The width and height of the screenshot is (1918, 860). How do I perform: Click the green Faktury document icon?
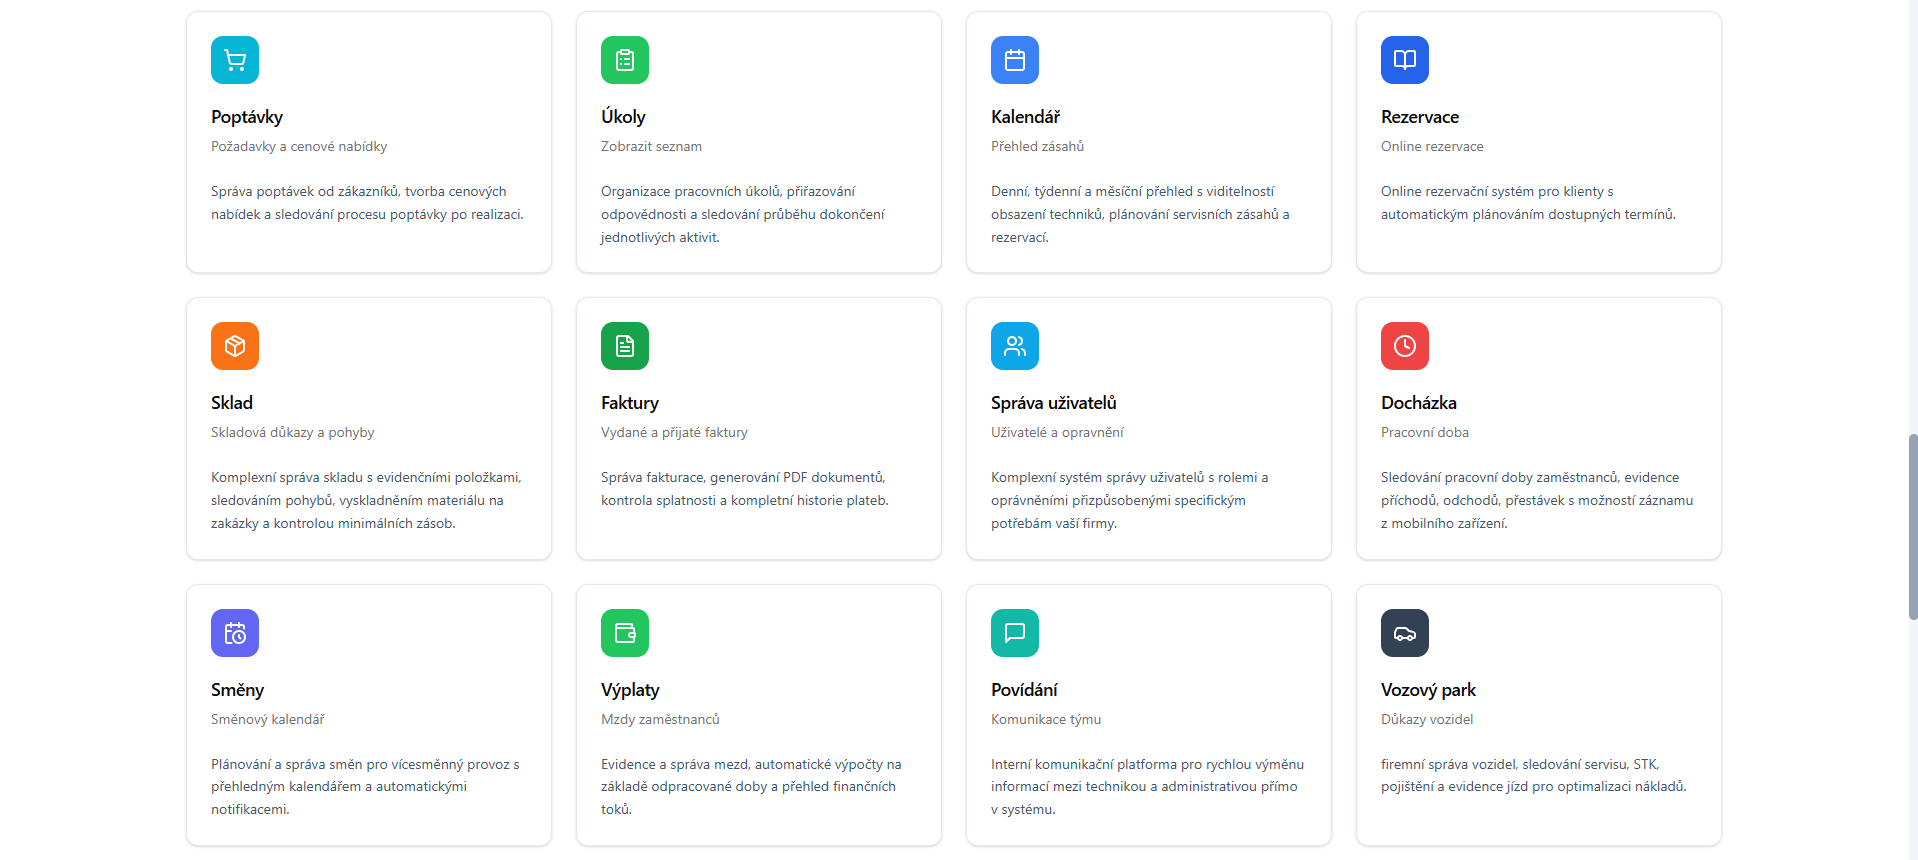tap(625, 346)
